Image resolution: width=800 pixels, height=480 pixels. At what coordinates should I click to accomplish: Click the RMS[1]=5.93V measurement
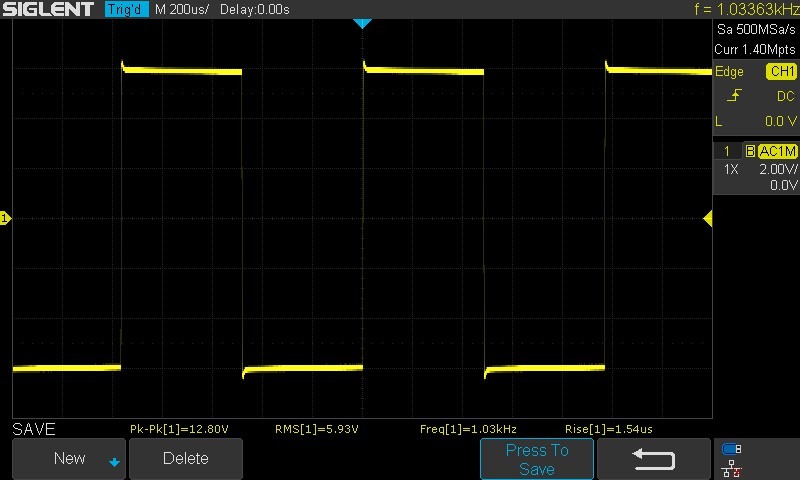coord(316,430)
